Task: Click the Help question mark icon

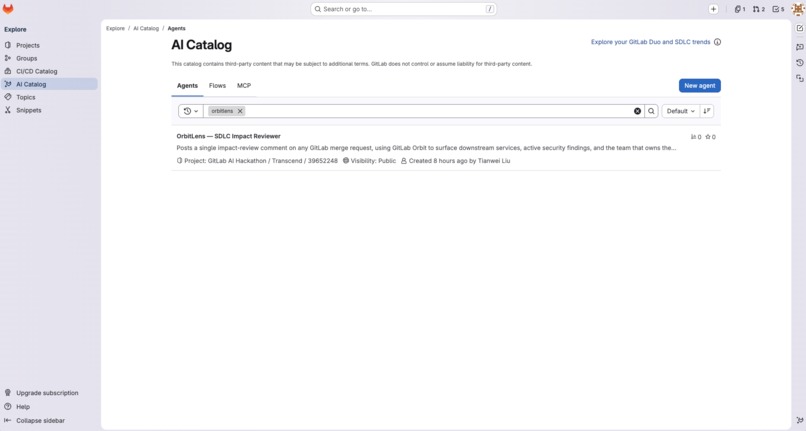Action: click(8, 406)
